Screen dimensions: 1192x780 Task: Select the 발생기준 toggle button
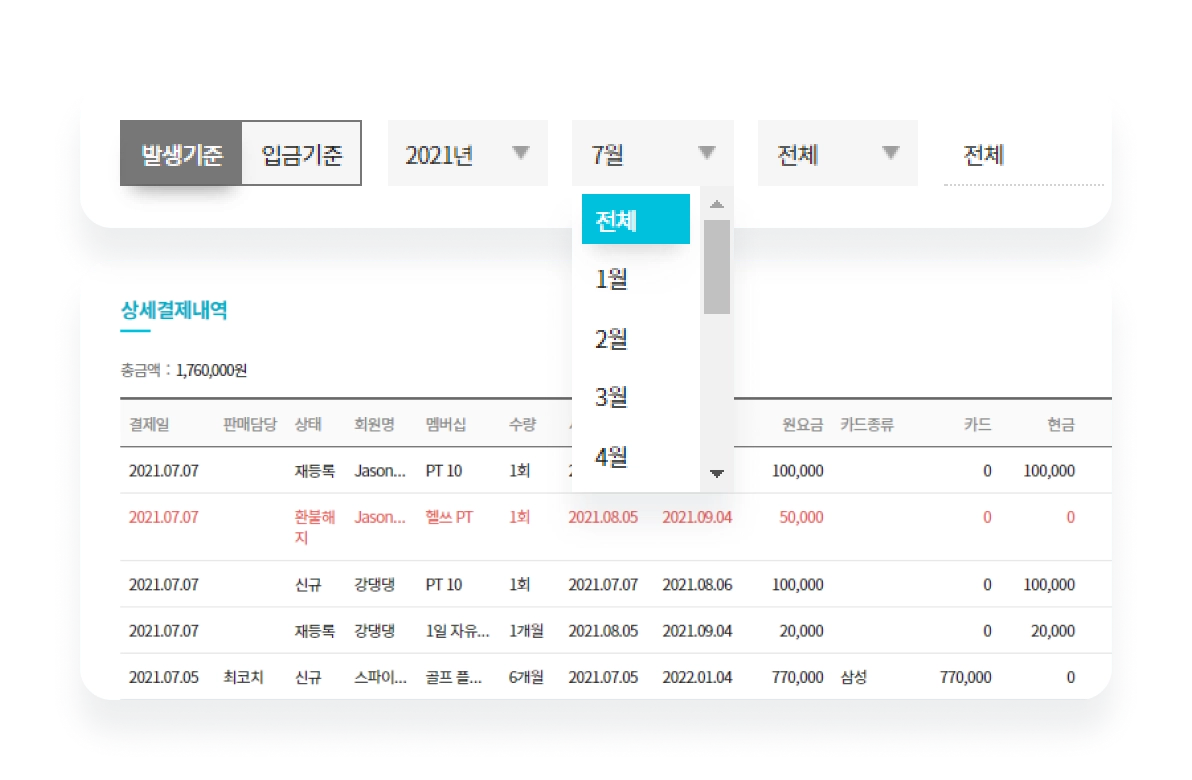(x=181, y=153)
